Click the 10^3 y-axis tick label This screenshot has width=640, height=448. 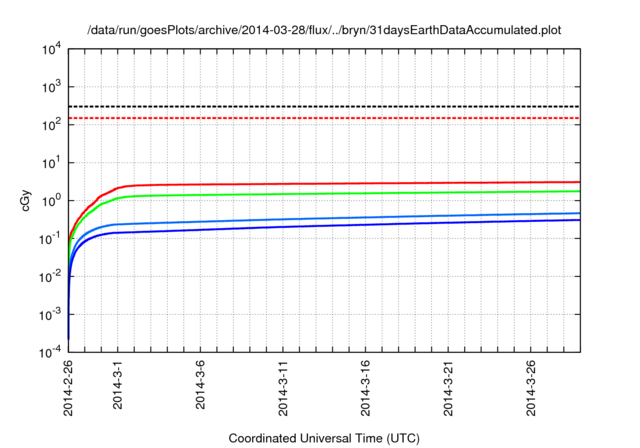[51, 87]
